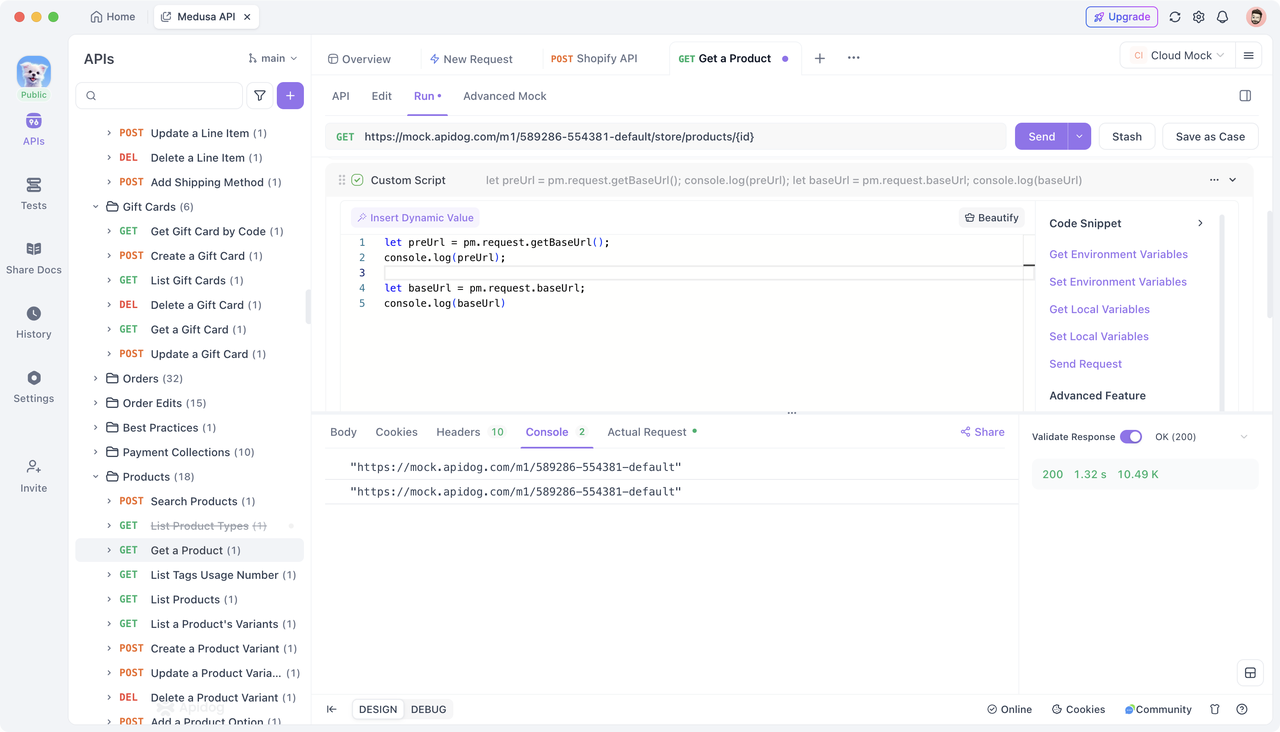Toggle the Validate Response switch

1131,437
